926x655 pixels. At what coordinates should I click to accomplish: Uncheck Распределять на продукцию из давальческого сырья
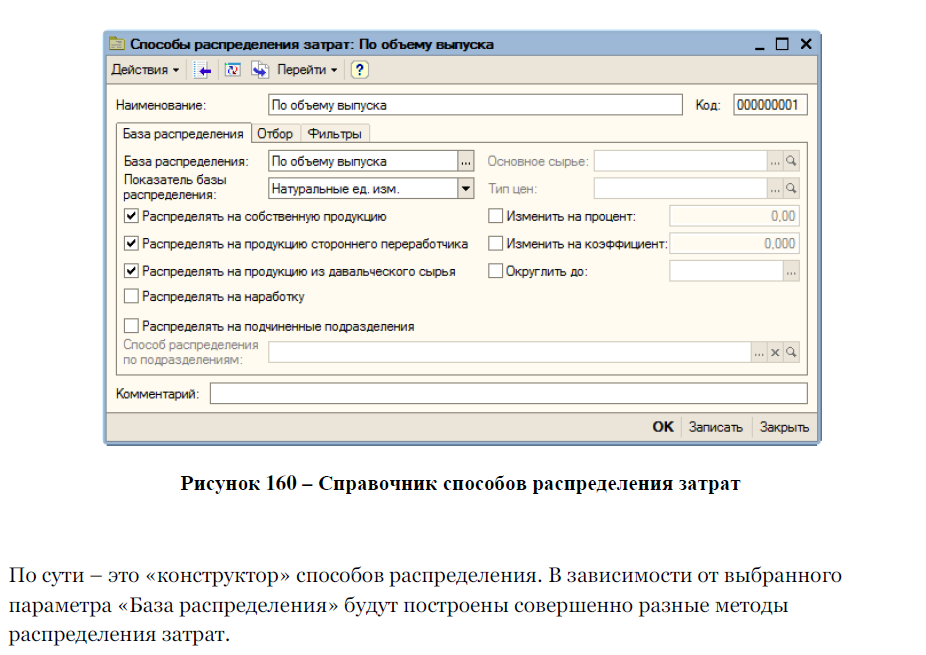[x=131, y=271]
